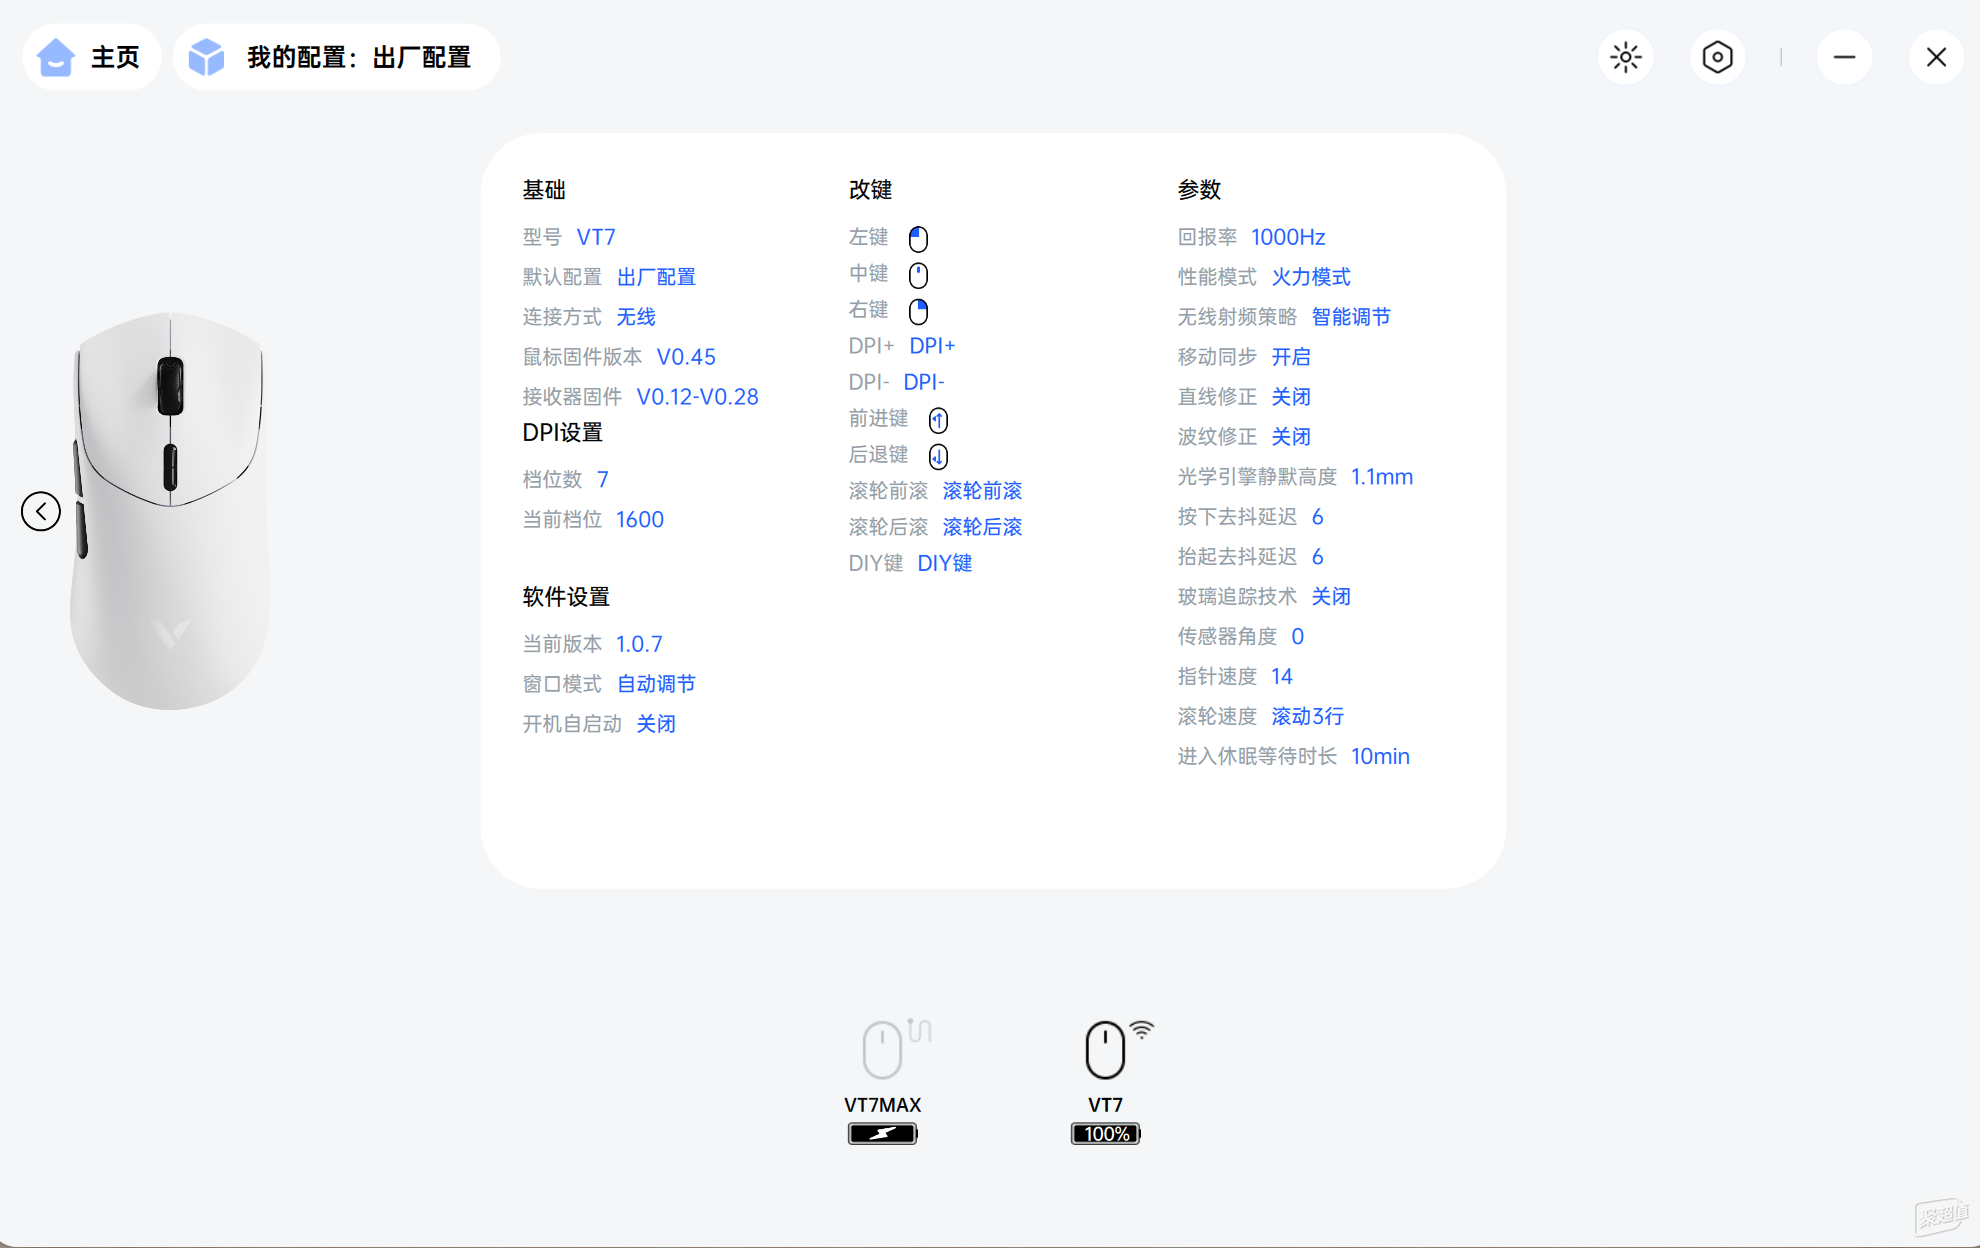Click the blue DIY键 assignment value
This screenshot has width=1980, height=1248.
(x=944, y=563)
